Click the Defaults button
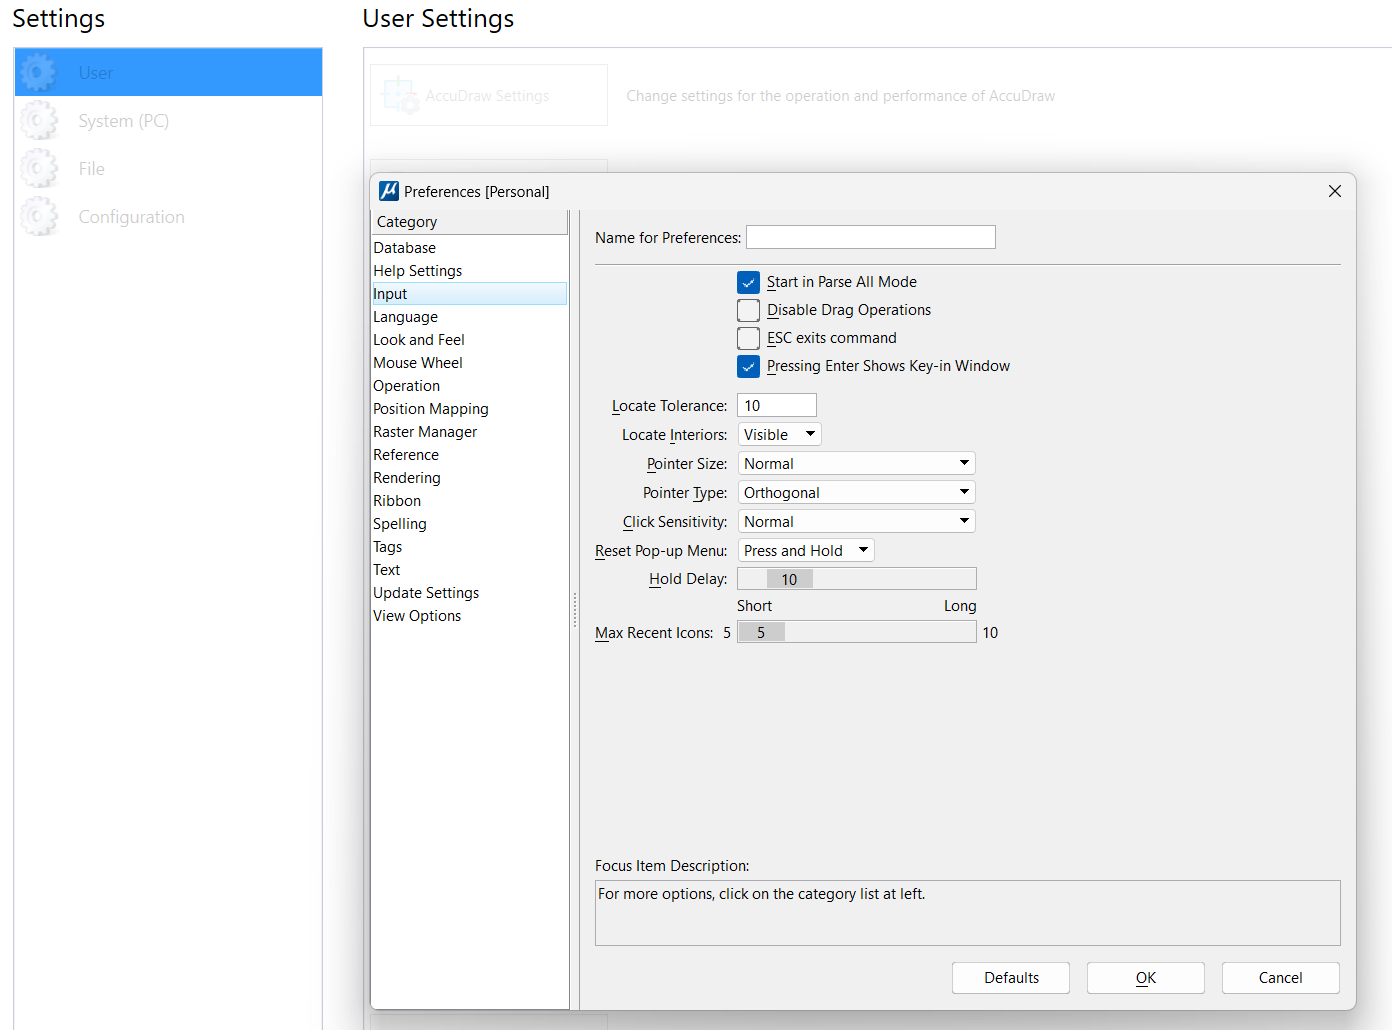The height and width of the screenshot is (1030, 1392). click(x=1011, y=978)
